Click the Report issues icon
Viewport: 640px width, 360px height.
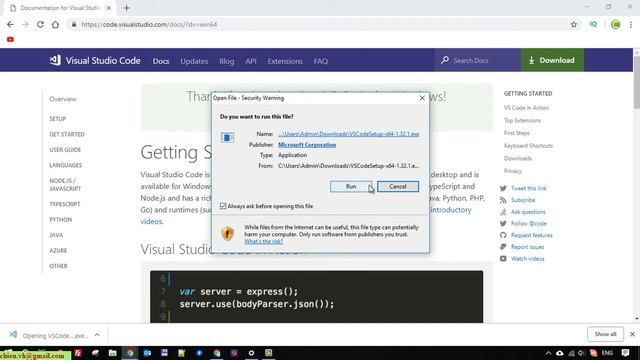(x=503, y=247)
